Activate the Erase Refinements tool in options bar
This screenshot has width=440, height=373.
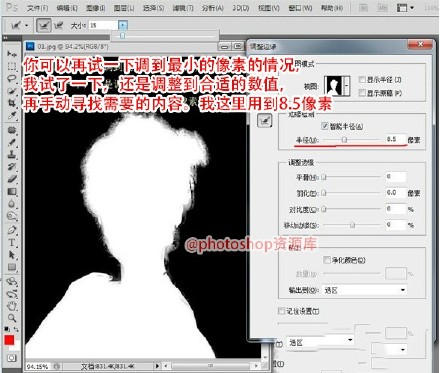59,25
